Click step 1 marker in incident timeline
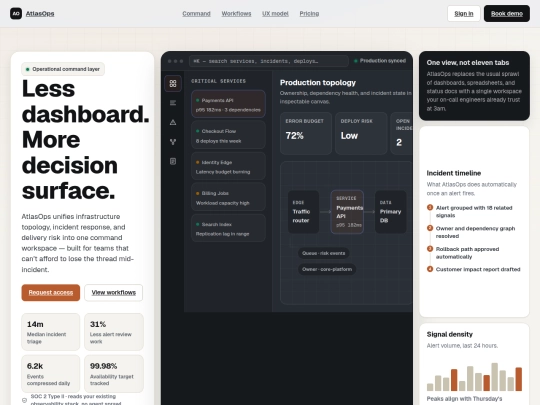The image size is (540, 405). click(430, 207)
